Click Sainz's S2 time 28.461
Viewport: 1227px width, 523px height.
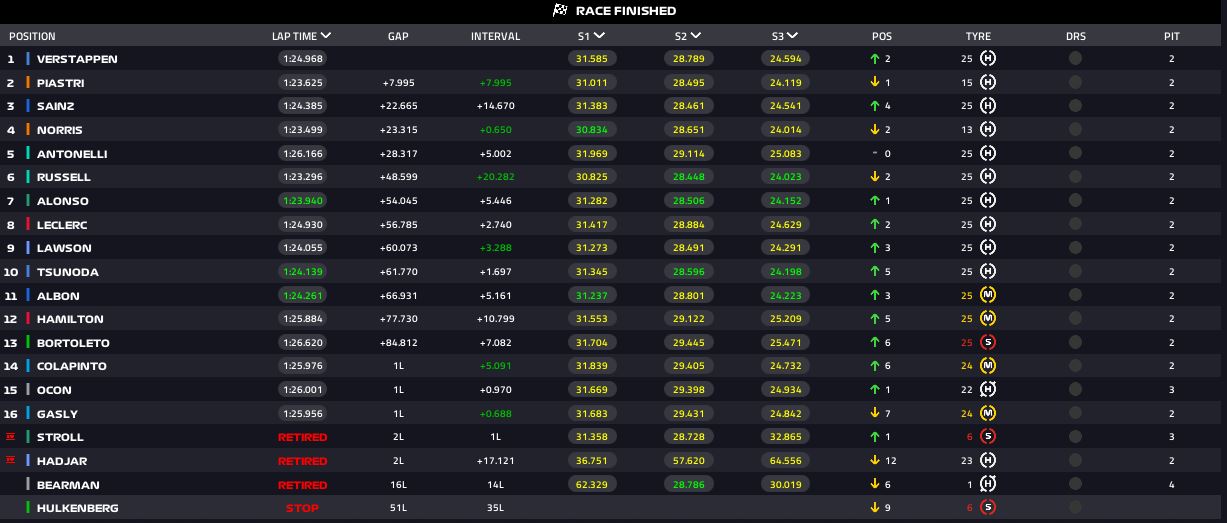689,106
